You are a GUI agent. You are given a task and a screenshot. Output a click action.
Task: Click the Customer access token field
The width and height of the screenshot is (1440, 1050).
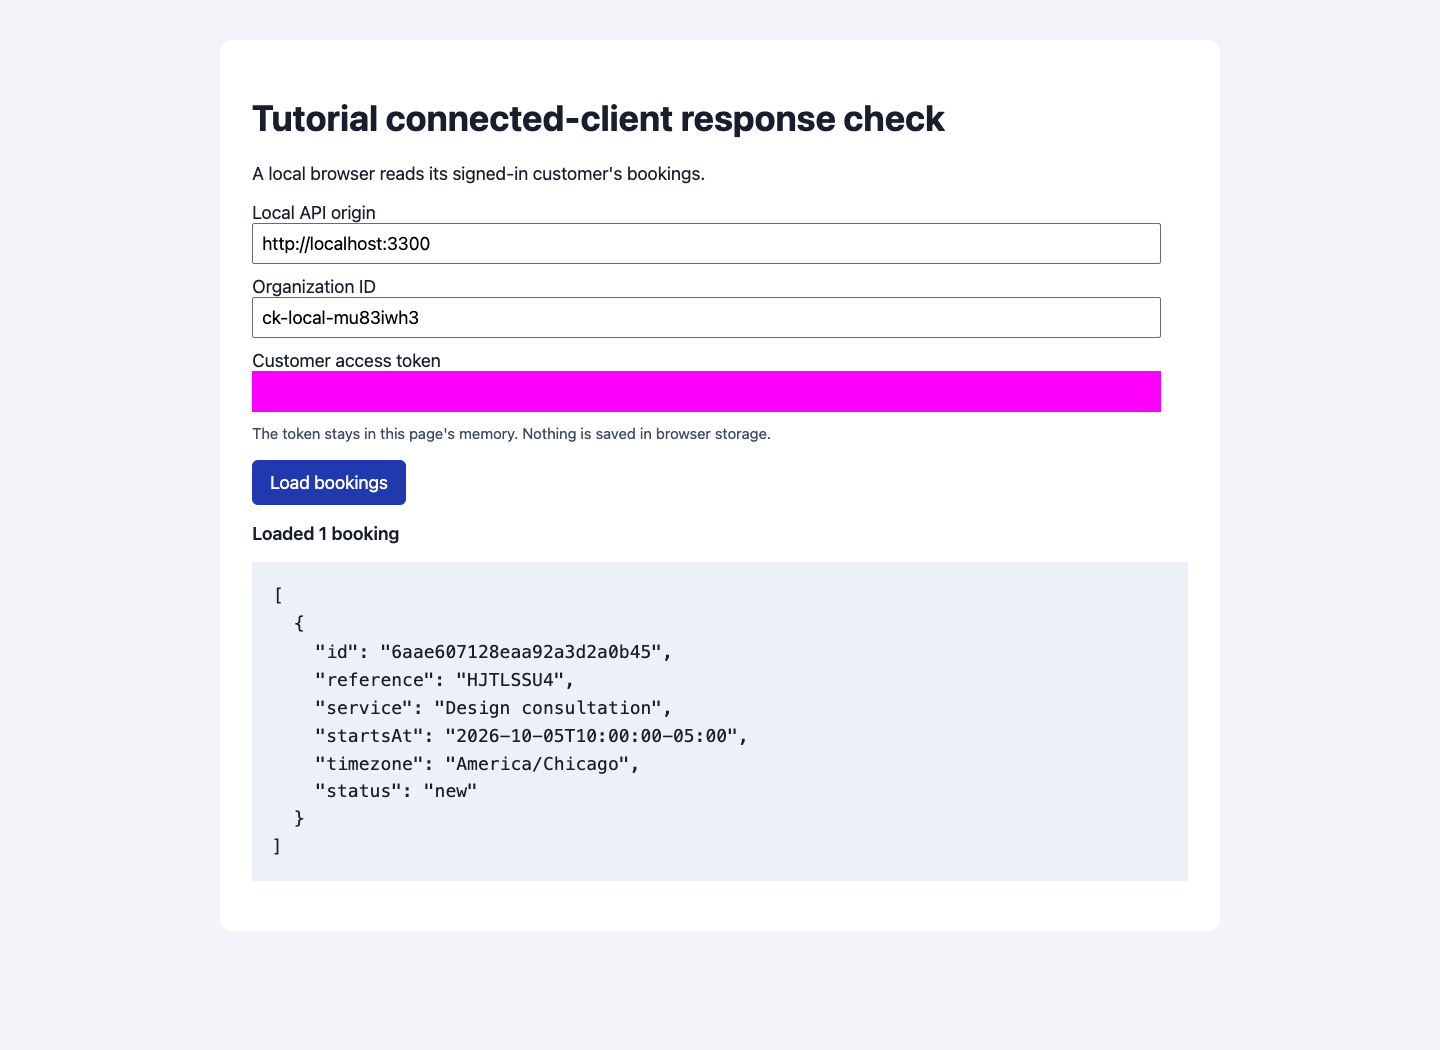click(x=706, y=391)
